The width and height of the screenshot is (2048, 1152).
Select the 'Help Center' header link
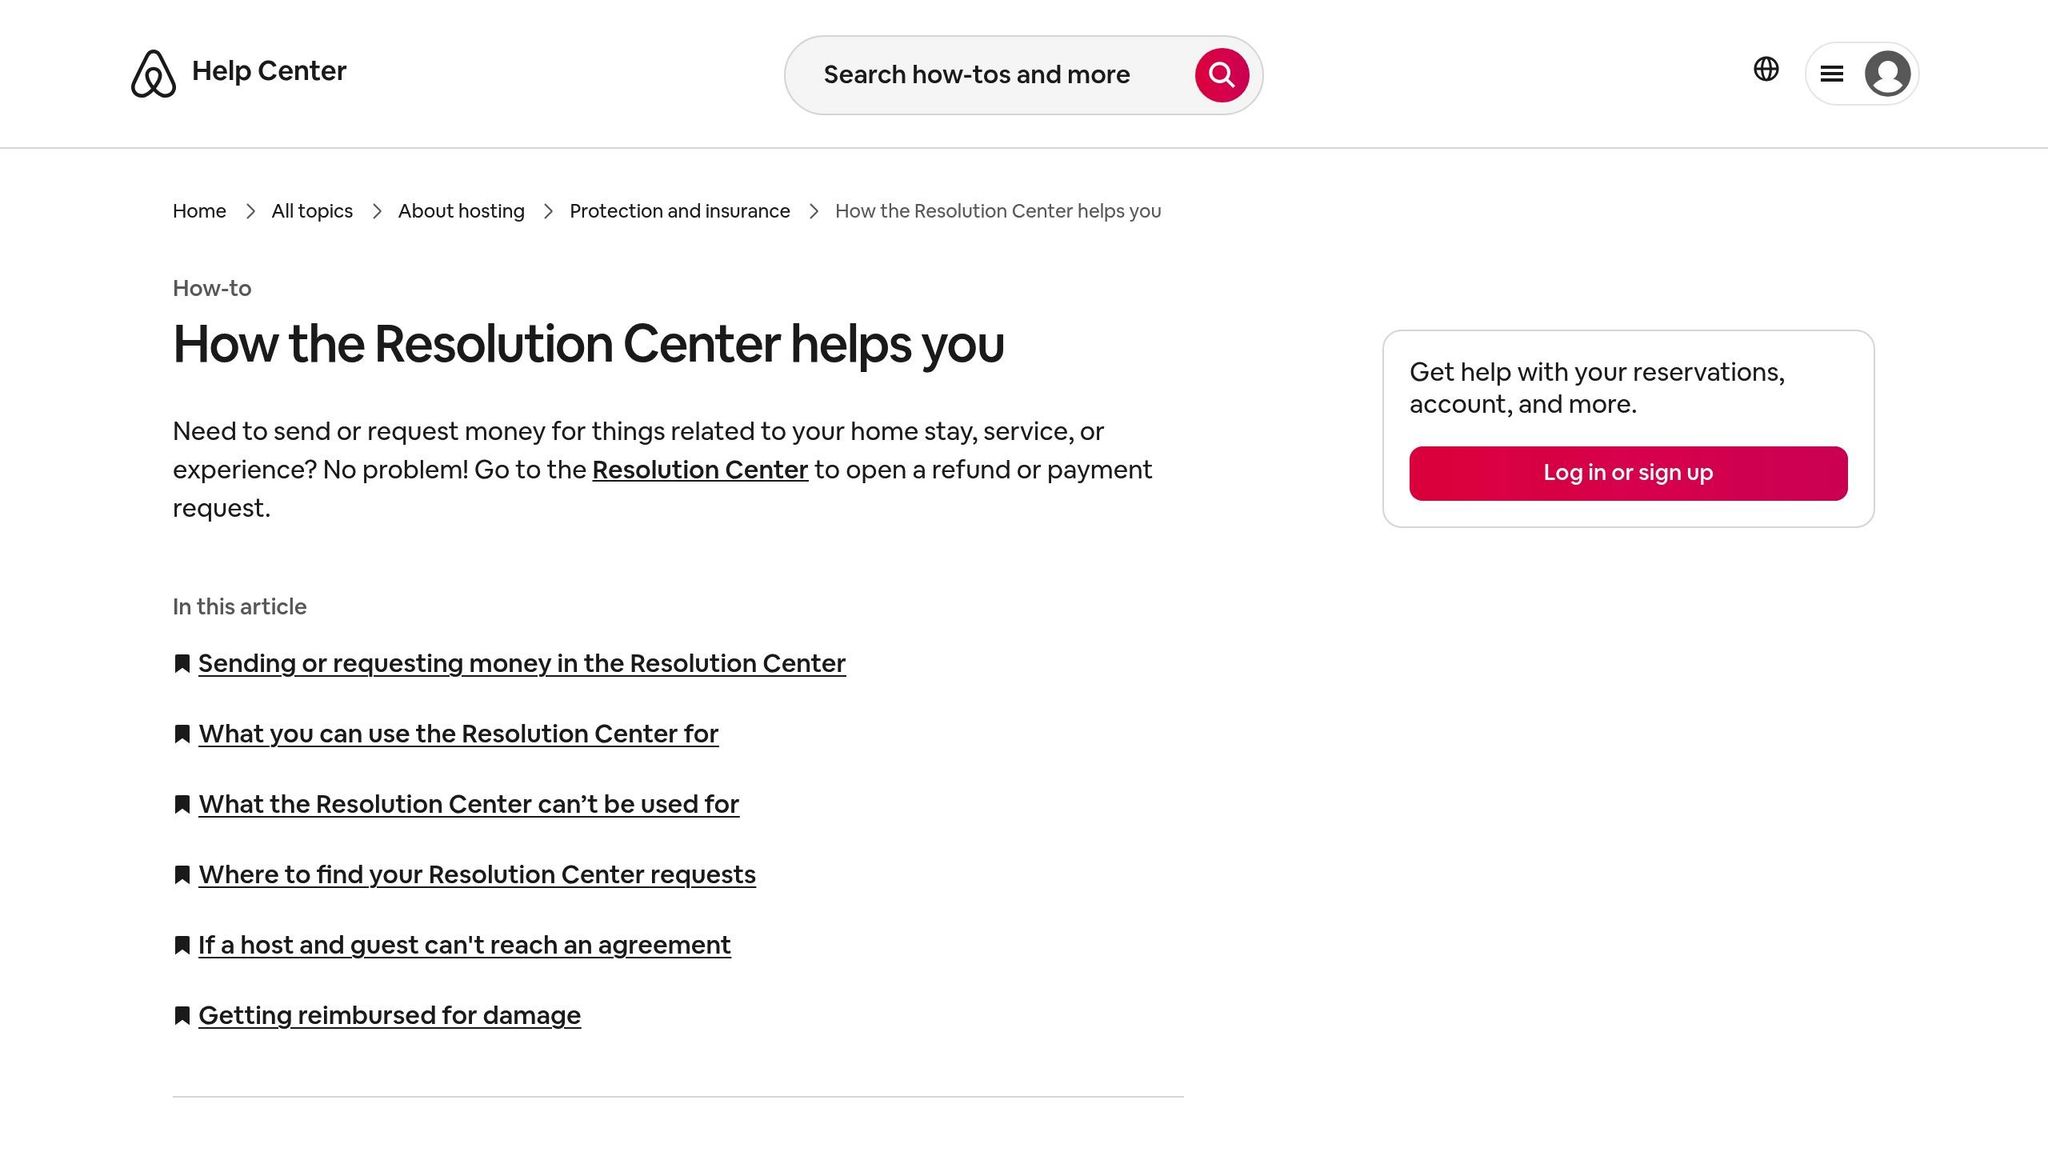click(x=269, y=71)
